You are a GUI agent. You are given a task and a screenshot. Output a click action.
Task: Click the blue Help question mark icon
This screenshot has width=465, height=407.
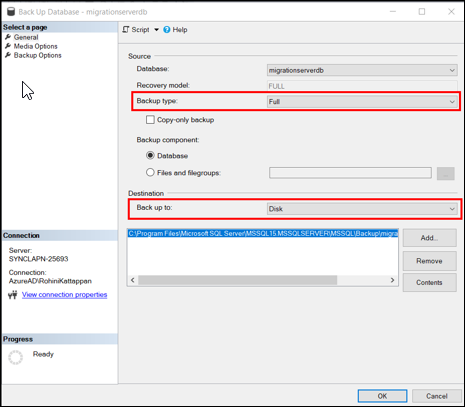pyautogui.click(x=167, y=30)
